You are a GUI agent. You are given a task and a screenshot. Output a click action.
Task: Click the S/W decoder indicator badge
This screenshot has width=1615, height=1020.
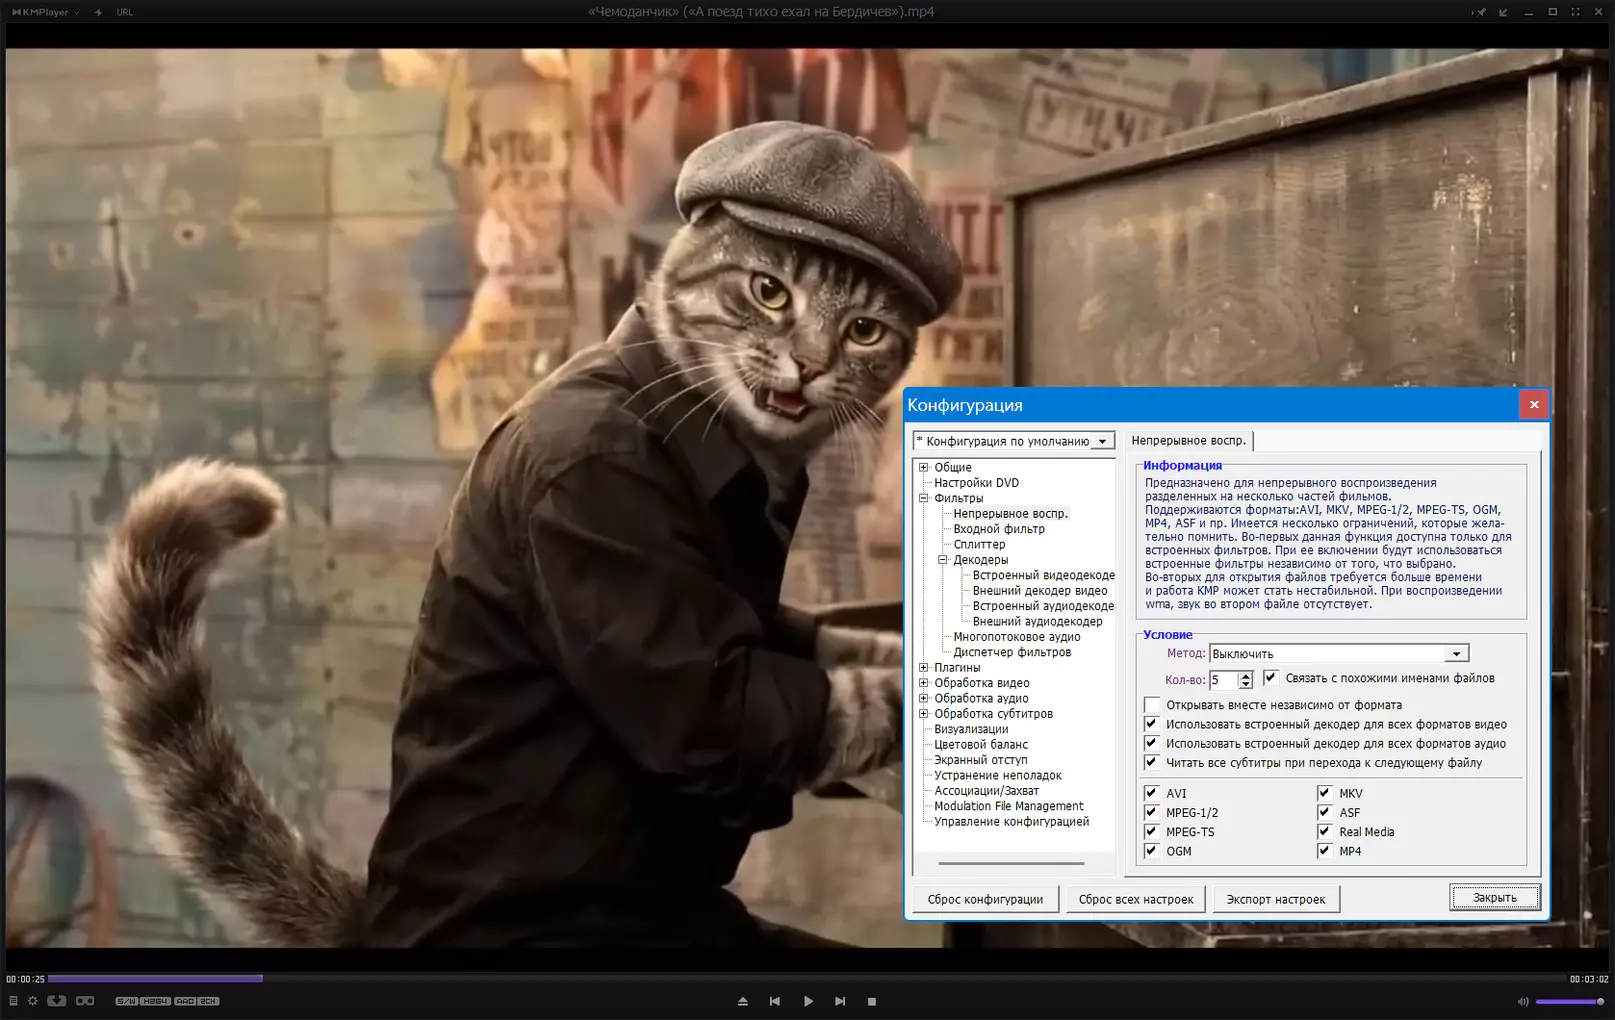click(x=126, y=1001)
